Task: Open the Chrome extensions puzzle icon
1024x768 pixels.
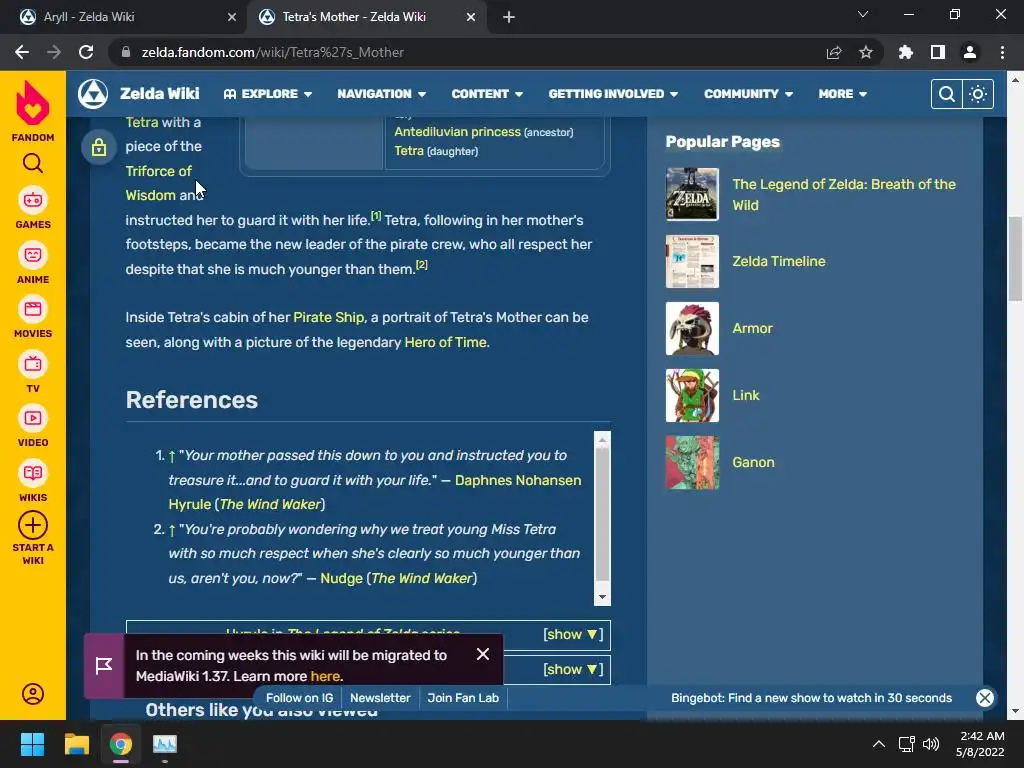Action: click(906, 52)
